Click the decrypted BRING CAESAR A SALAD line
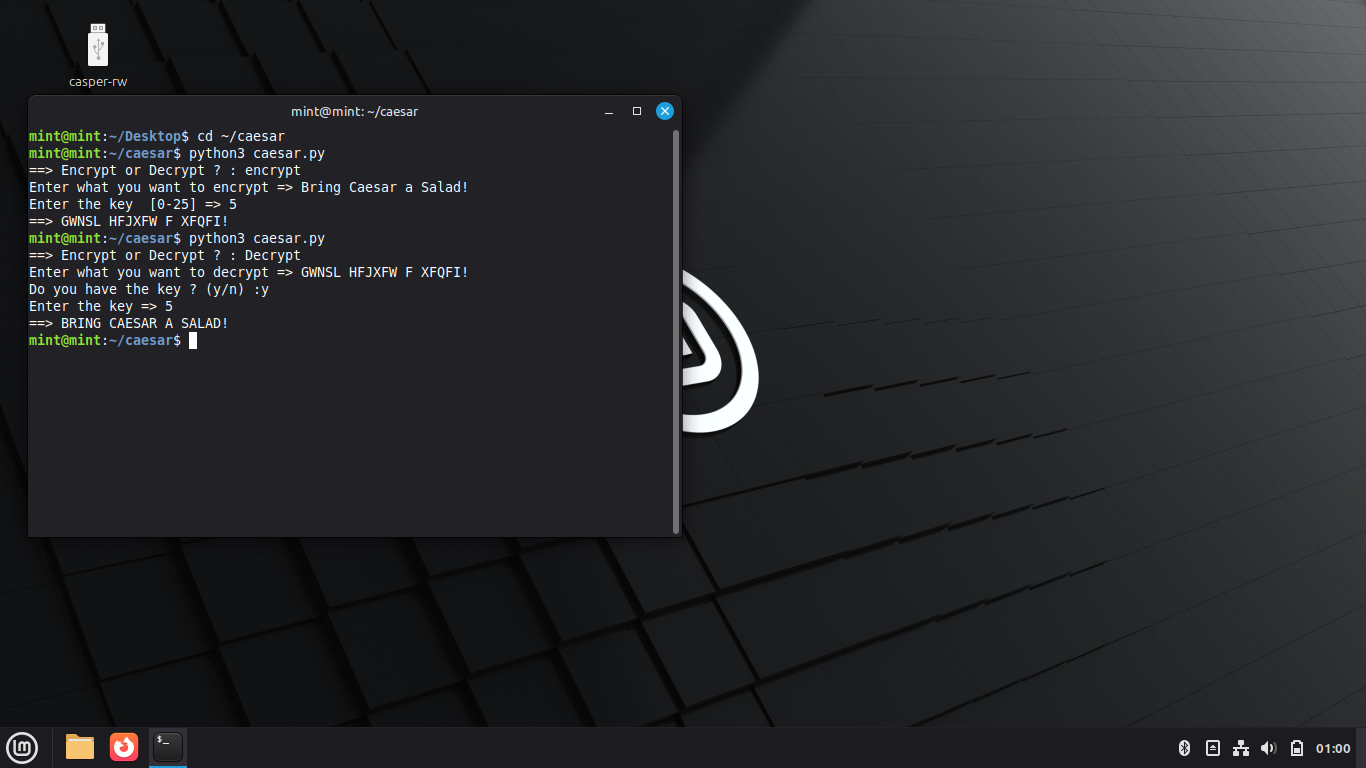This screenshot has width=1366, height=768. click(x=145, y=324)
